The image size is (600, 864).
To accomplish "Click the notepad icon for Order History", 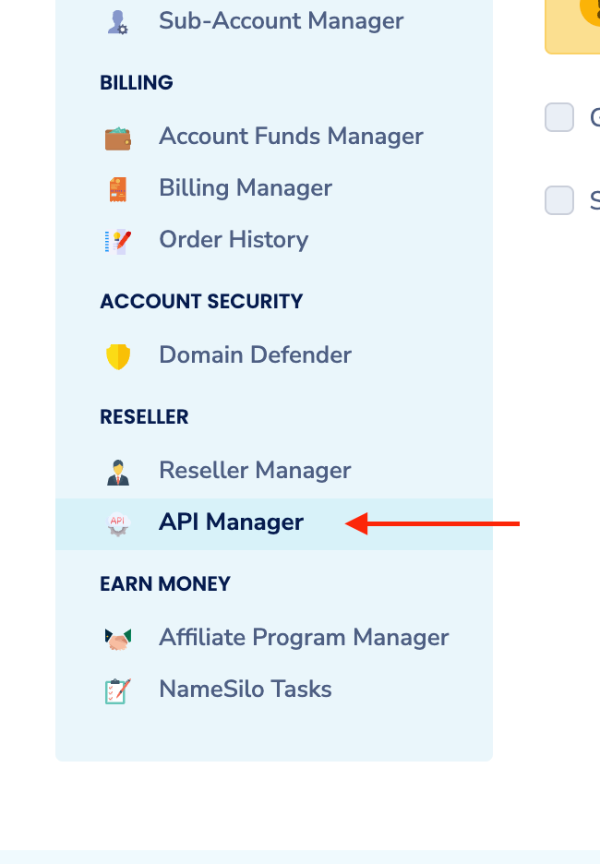I will click(x=117, y=241).
